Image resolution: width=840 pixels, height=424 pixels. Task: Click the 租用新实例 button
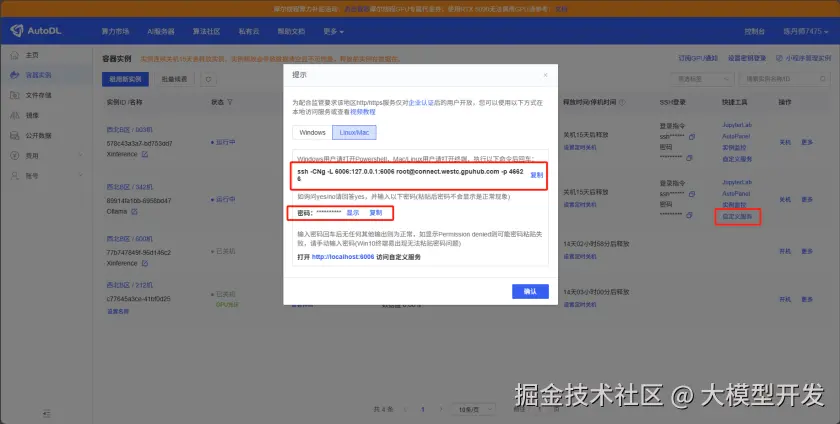tap(125, 79)
